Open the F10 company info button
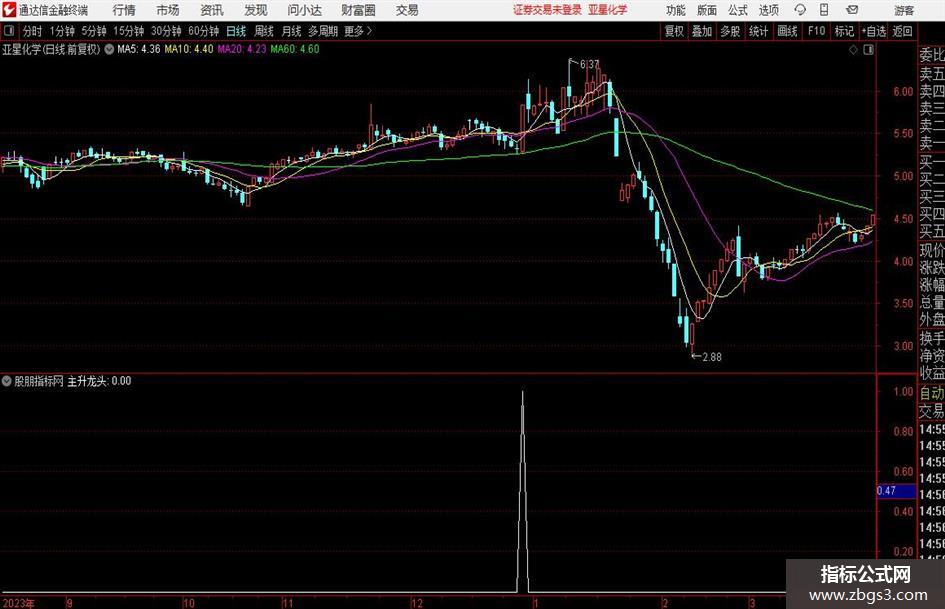This screenshot has width=945, height=609. point(816,31)
